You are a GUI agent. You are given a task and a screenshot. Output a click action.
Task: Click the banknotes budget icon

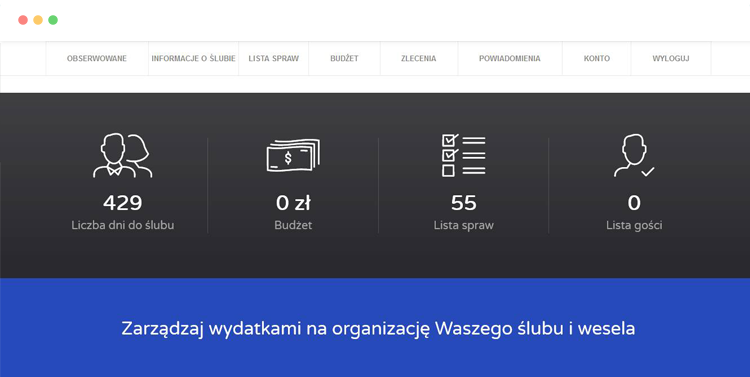(293, 155)
